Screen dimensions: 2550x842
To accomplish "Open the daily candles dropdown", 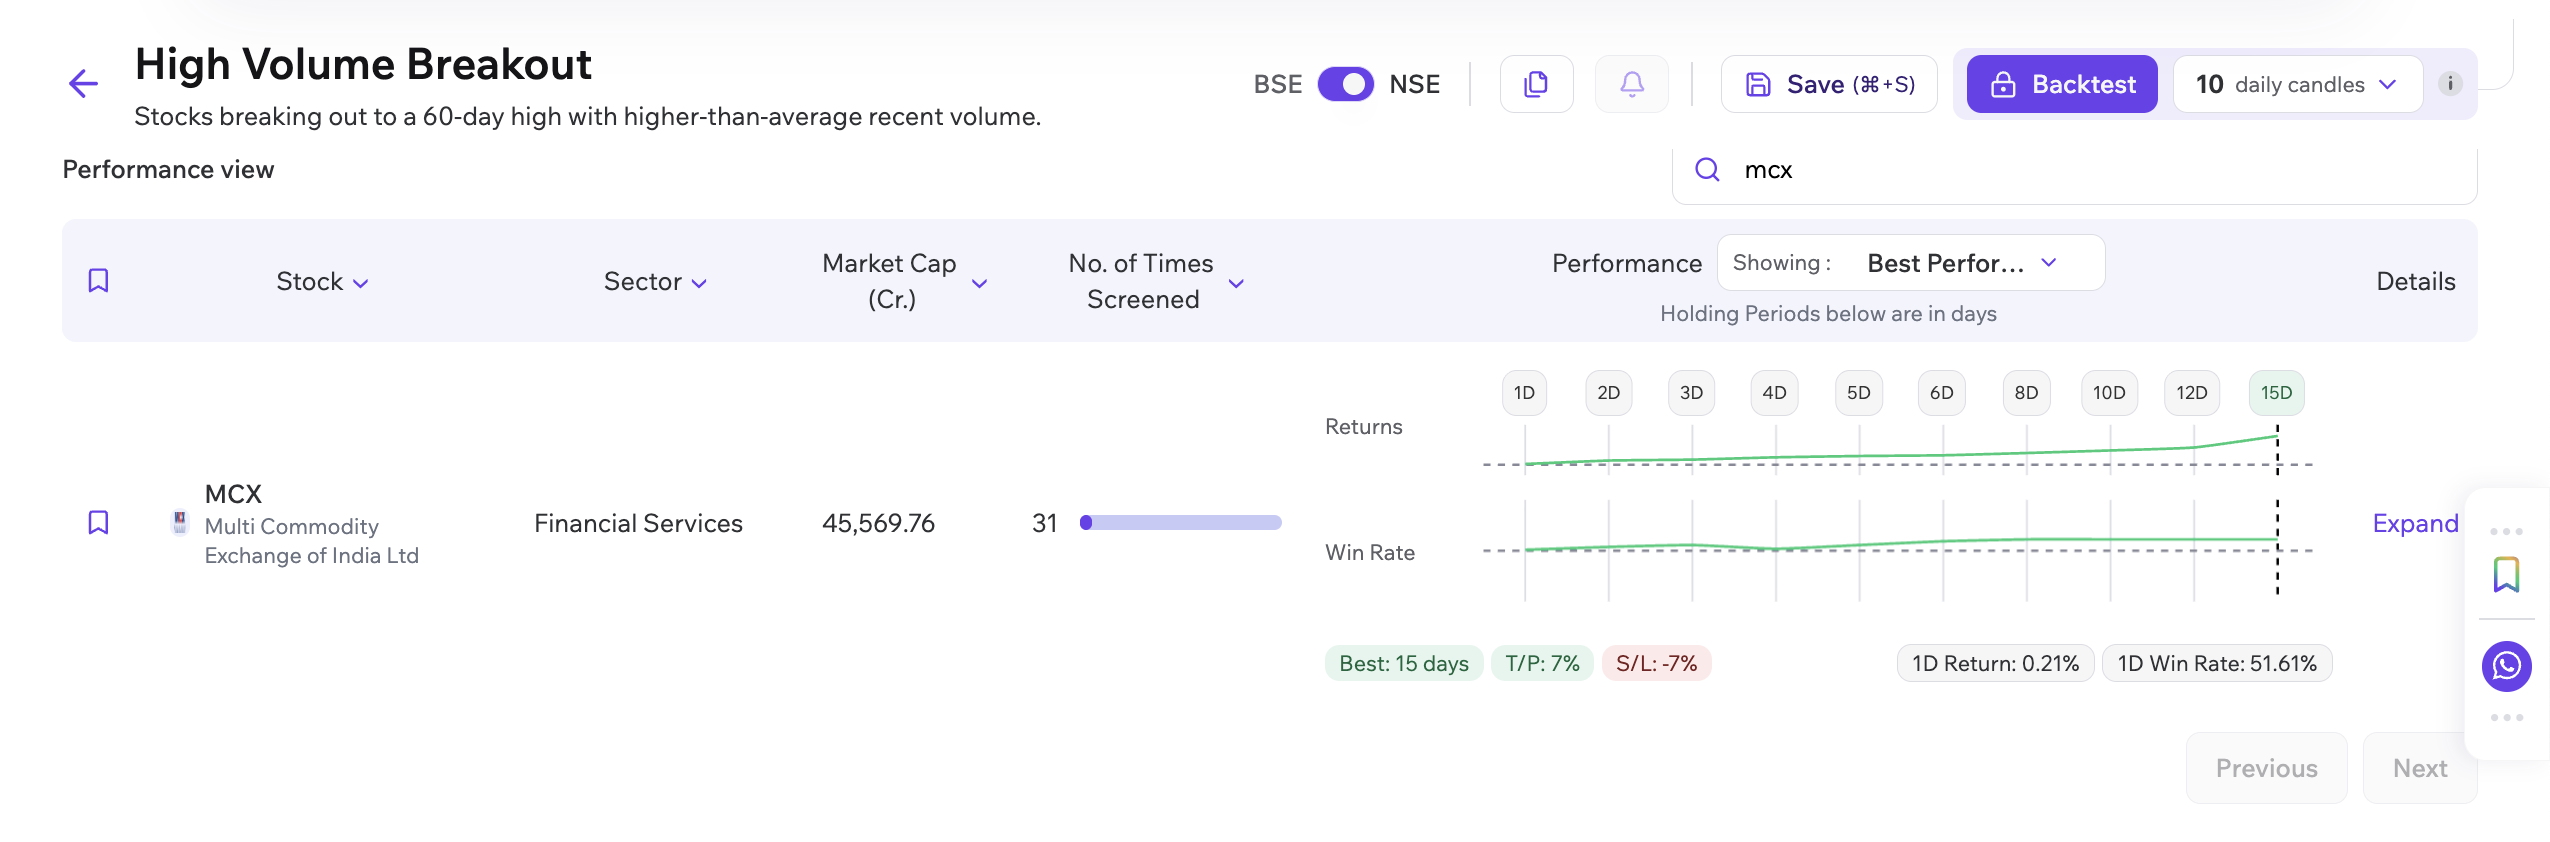I will (x=2297, y=84).
